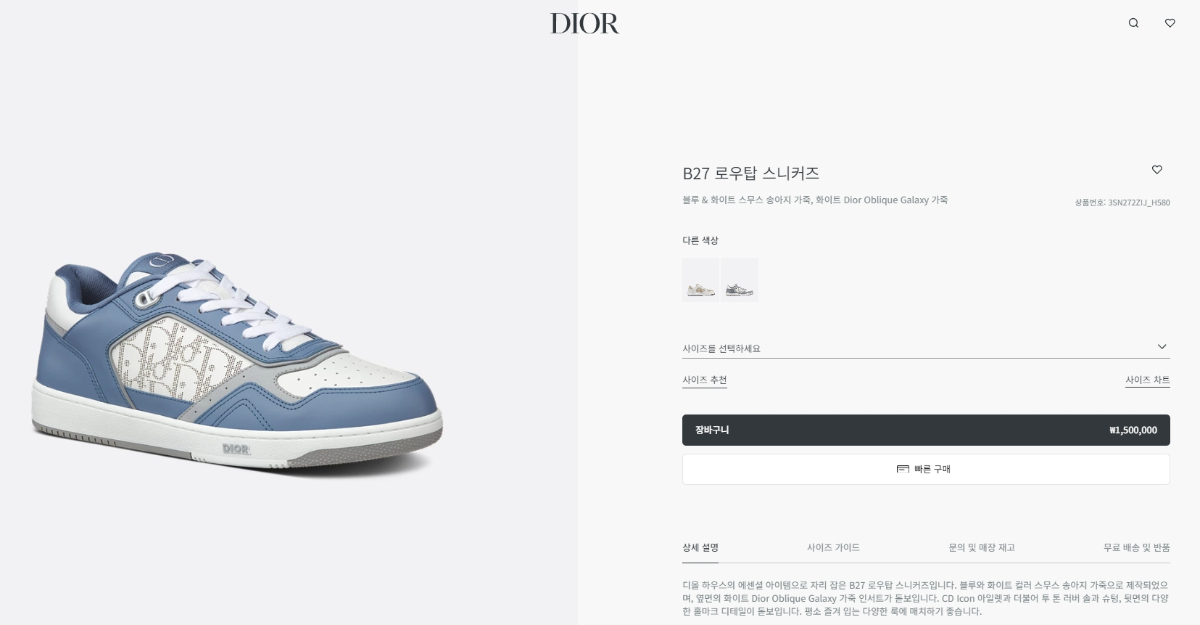Switch to the 사이즈 가이드 tab
This screenshot has height=625, width=1200.
834,548
